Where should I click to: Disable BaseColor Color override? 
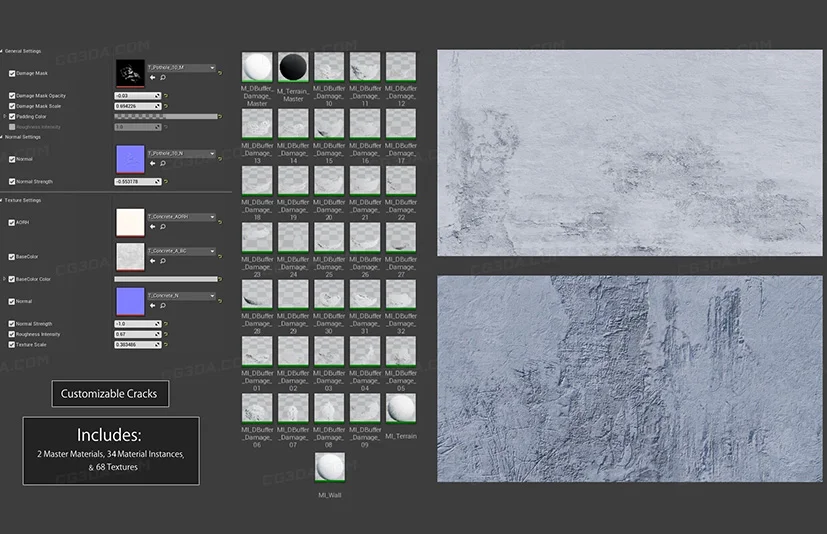12,279
